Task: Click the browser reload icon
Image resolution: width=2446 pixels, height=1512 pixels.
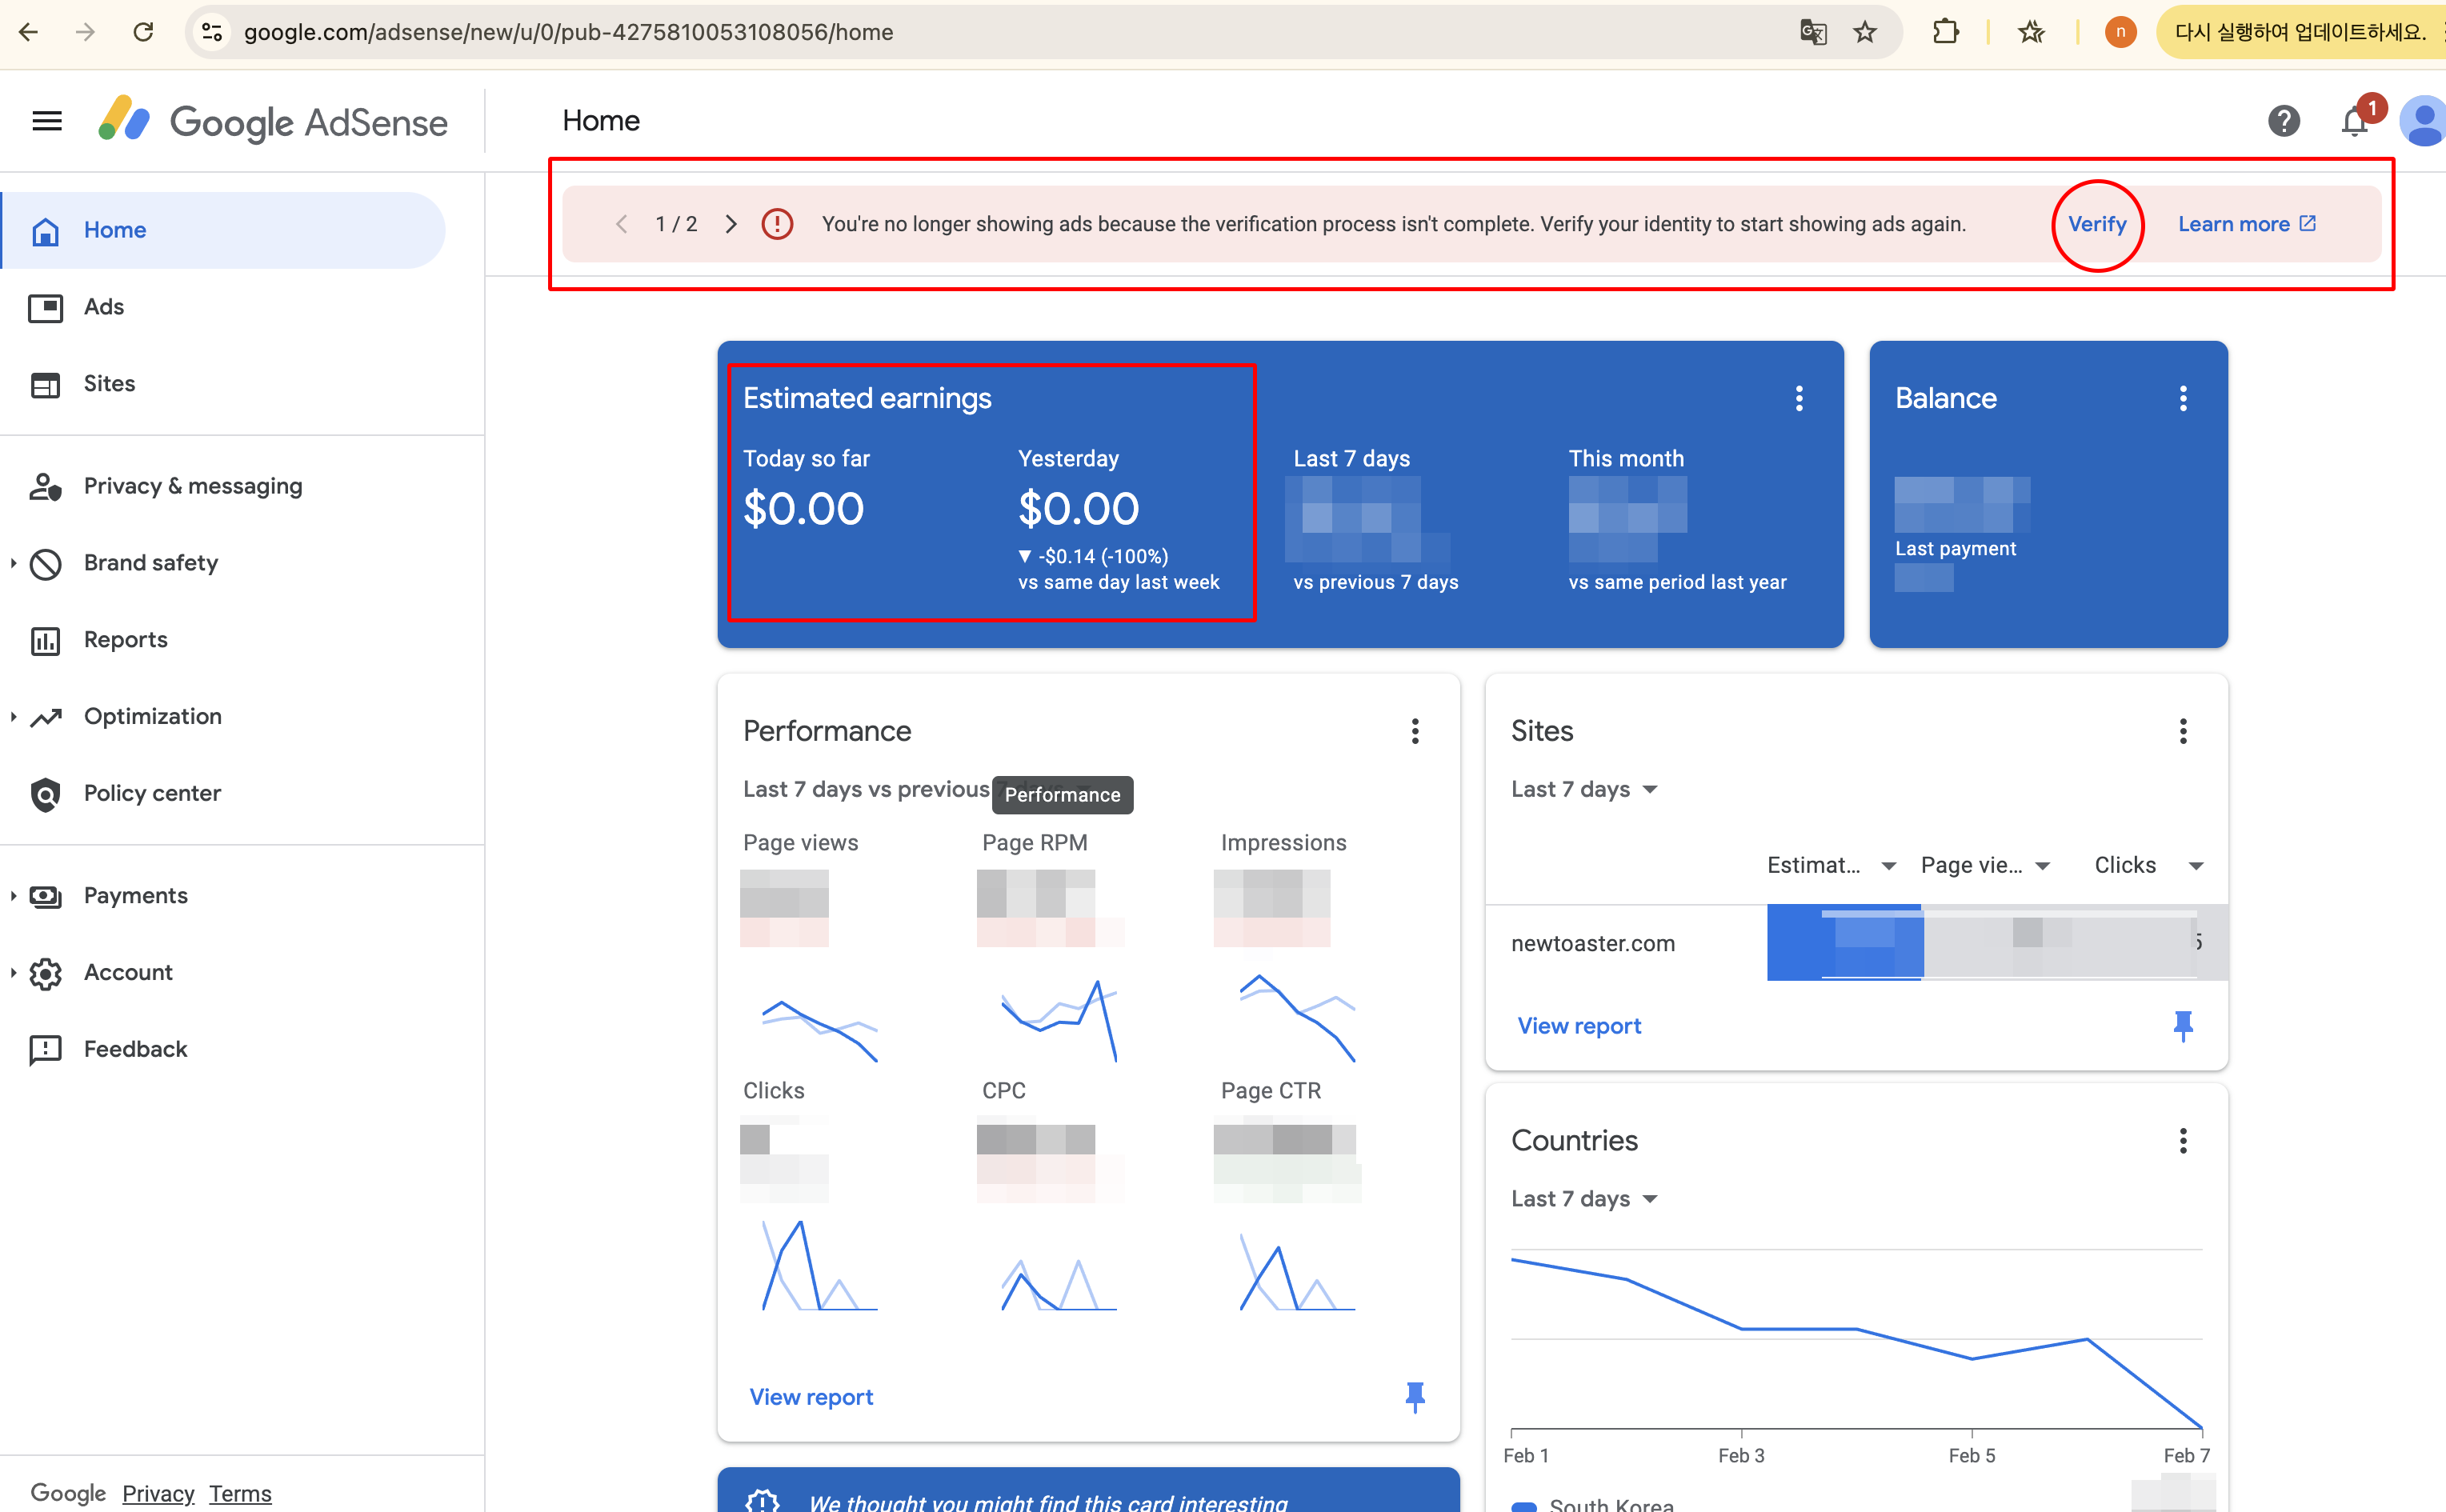Action: (x=143, y=32)
